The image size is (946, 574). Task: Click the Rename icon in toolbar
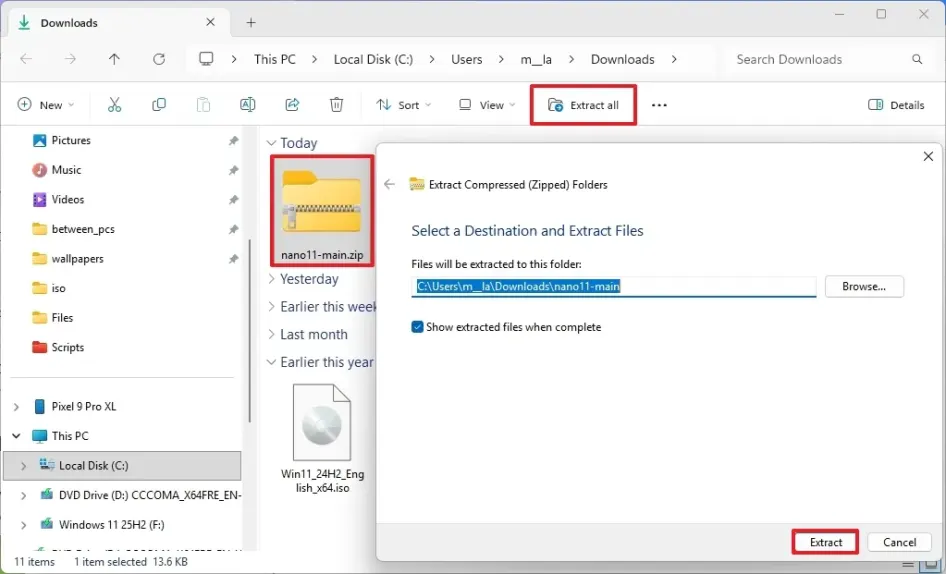247,105
